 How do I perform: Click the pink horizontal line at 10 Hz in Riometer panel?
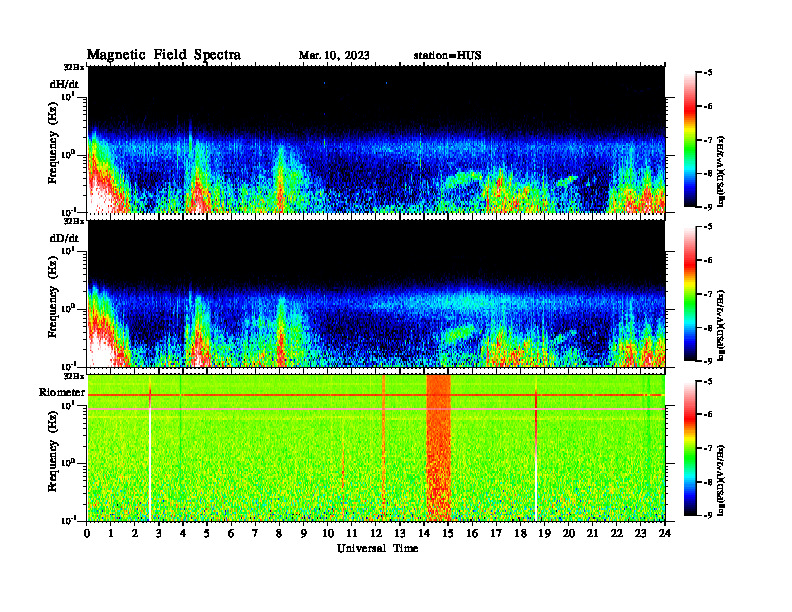point(376,409)
